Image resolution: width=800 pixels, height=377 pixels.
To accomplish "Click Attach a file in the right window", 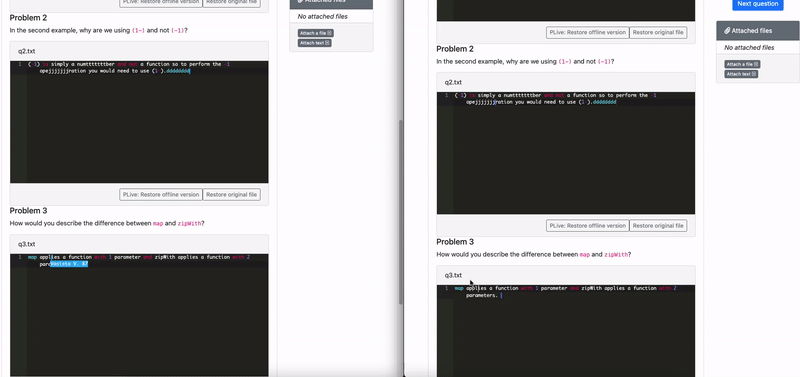I will pyautogui.click(x=742, y=64).
